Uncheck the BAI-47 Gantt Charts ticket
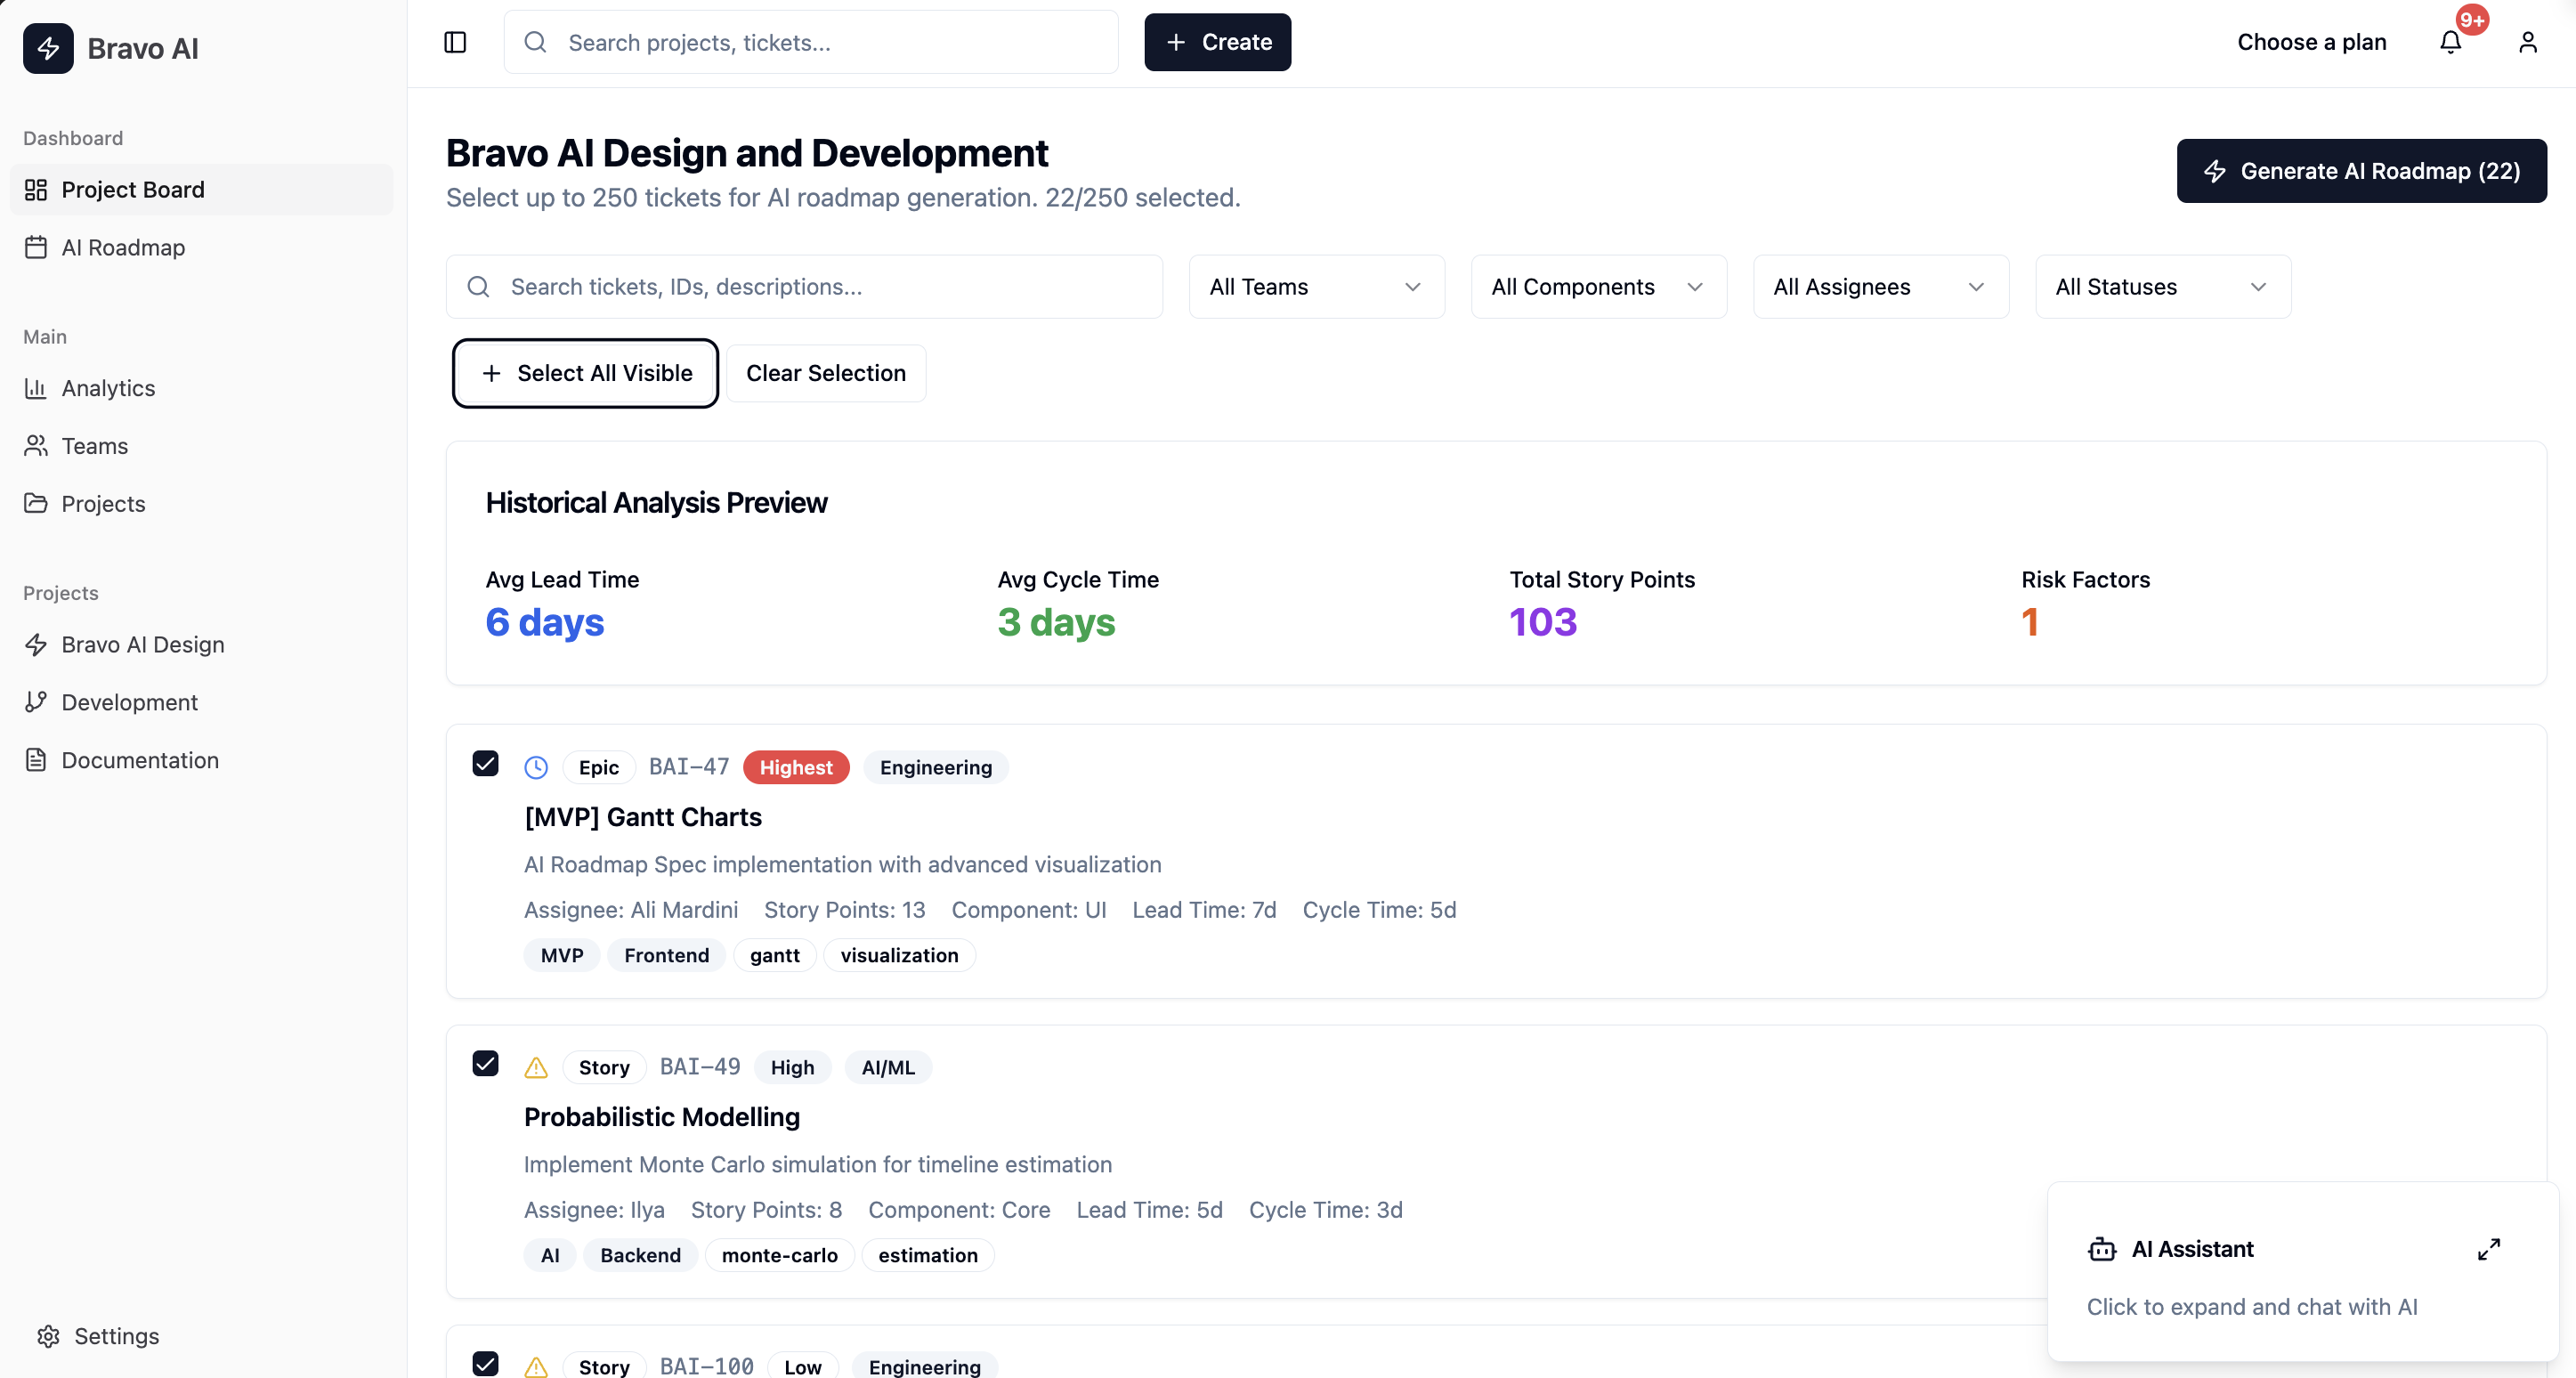The width and height of the screenshot is (2576, 1378). click(x=485, y=764)
